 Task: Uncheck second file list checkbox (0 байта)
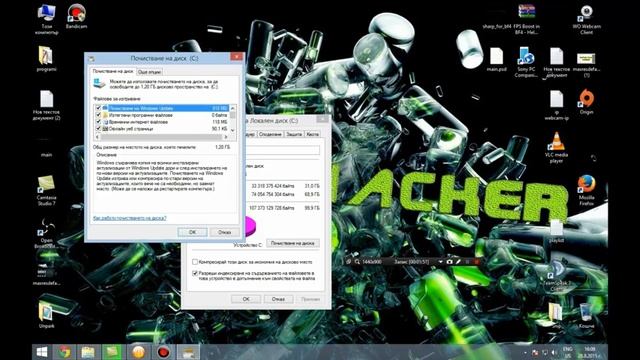pyautogui.click(x=98, y=115)
